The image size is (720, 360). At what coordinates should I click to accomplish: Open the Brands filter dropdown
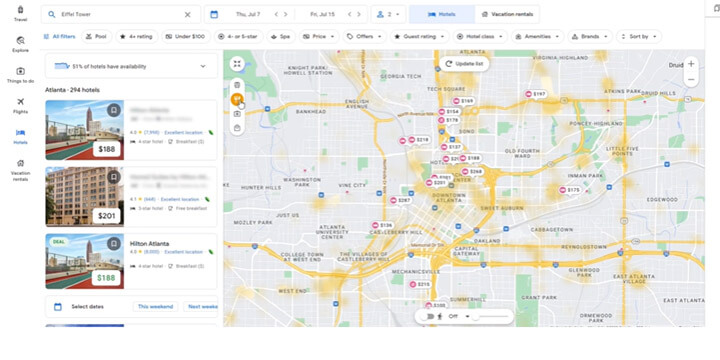[590, 36]
